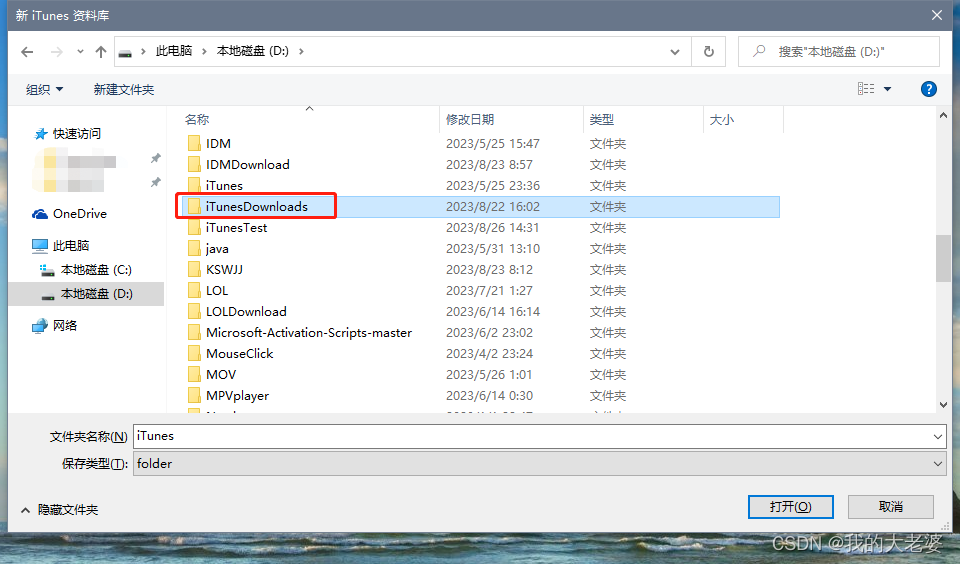Sort by 类型 column header

(602, 119)
